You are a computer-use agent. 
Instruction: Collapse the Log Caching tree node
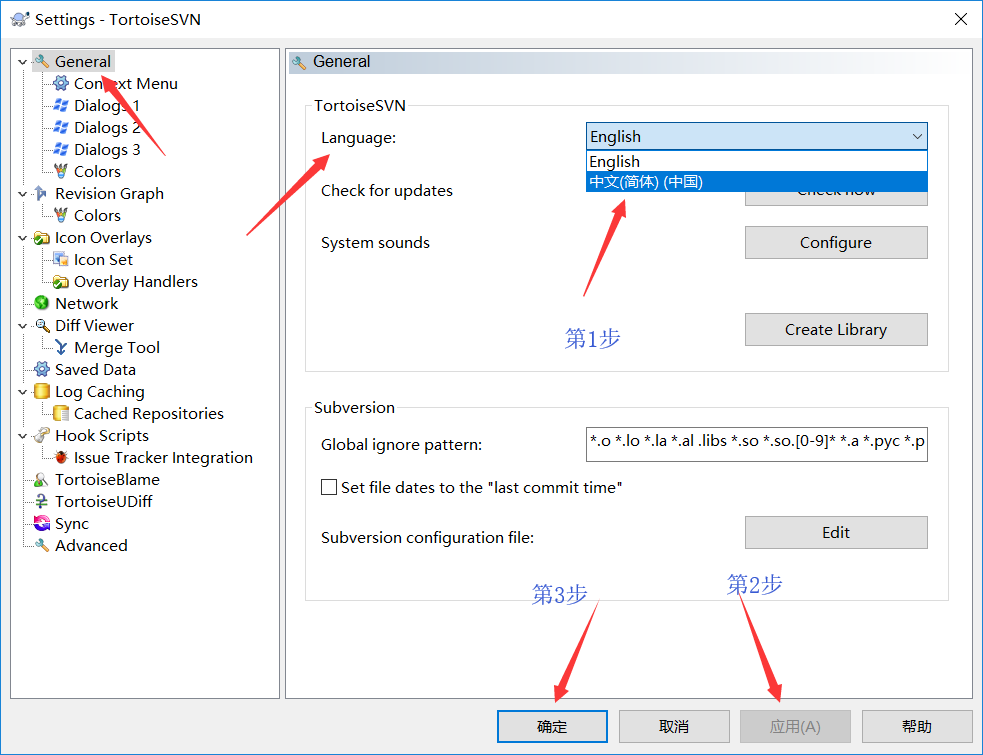[23, 392]
